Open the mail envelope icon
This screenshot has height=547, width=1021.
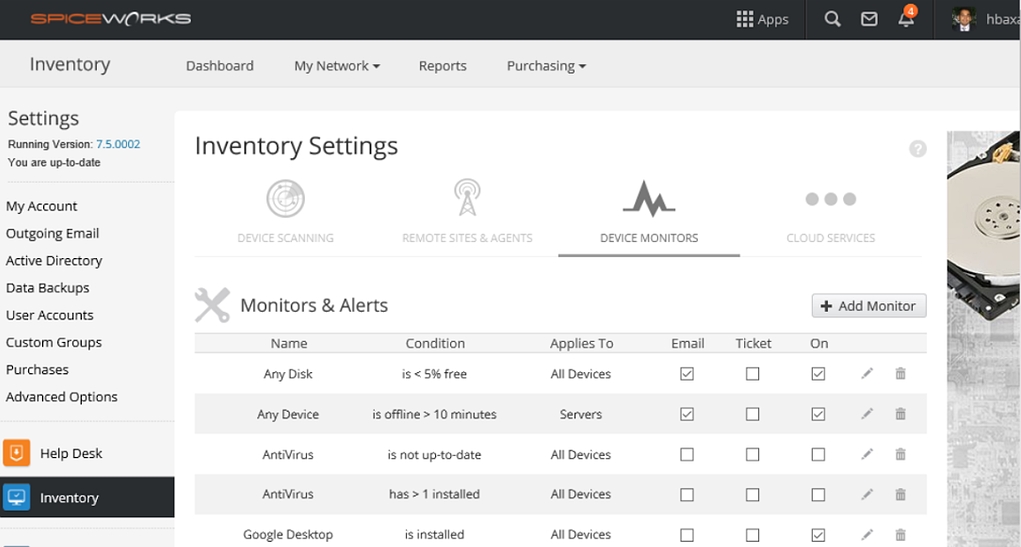(869, 19)
